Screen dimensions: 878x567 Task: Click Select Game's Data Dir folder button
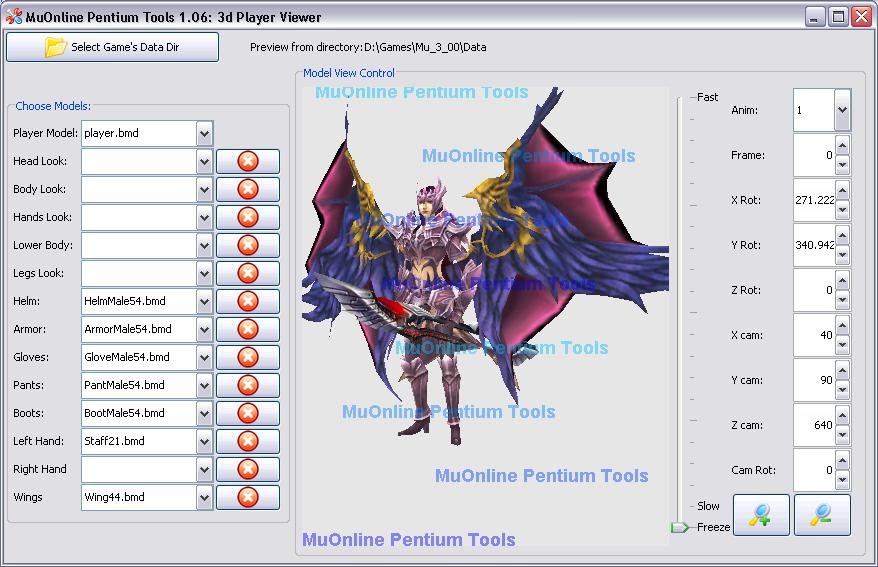113,47
